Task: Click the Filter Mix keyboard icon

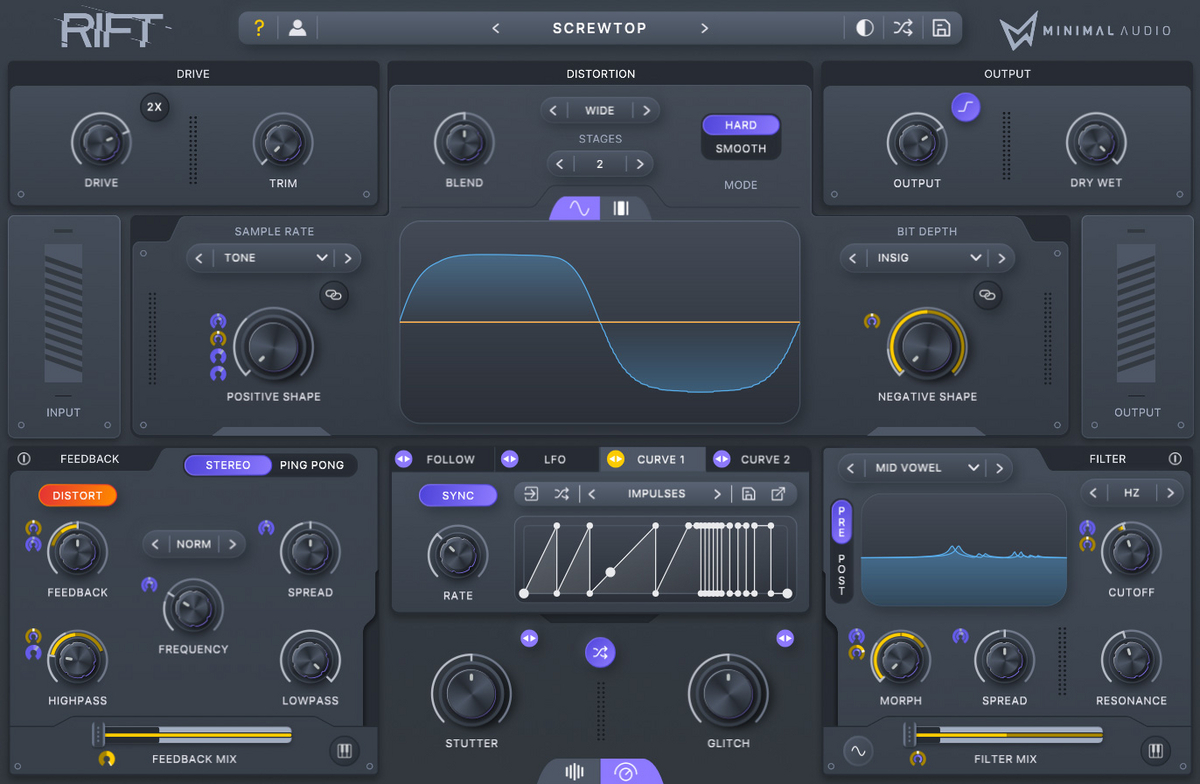Action: pos(1155,751)
